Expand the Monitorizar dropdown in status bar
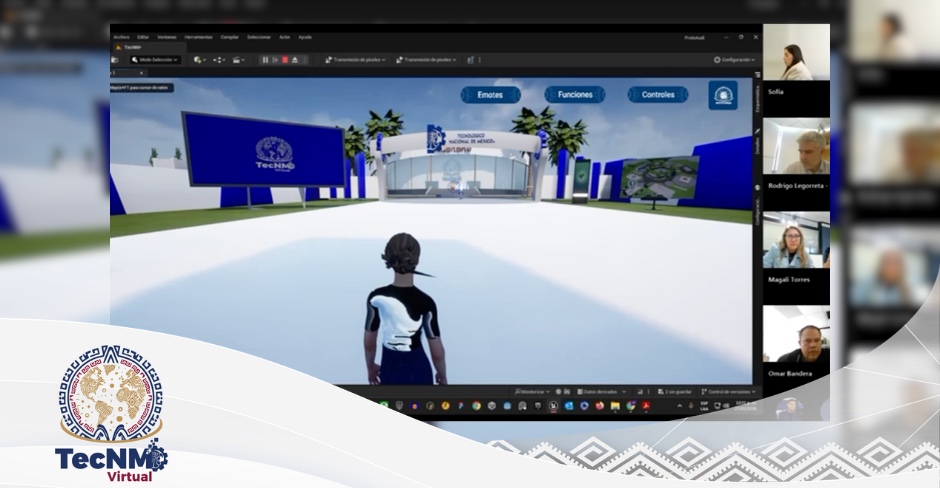This screenshot has width=940, height=488. [x=532, y=391]
